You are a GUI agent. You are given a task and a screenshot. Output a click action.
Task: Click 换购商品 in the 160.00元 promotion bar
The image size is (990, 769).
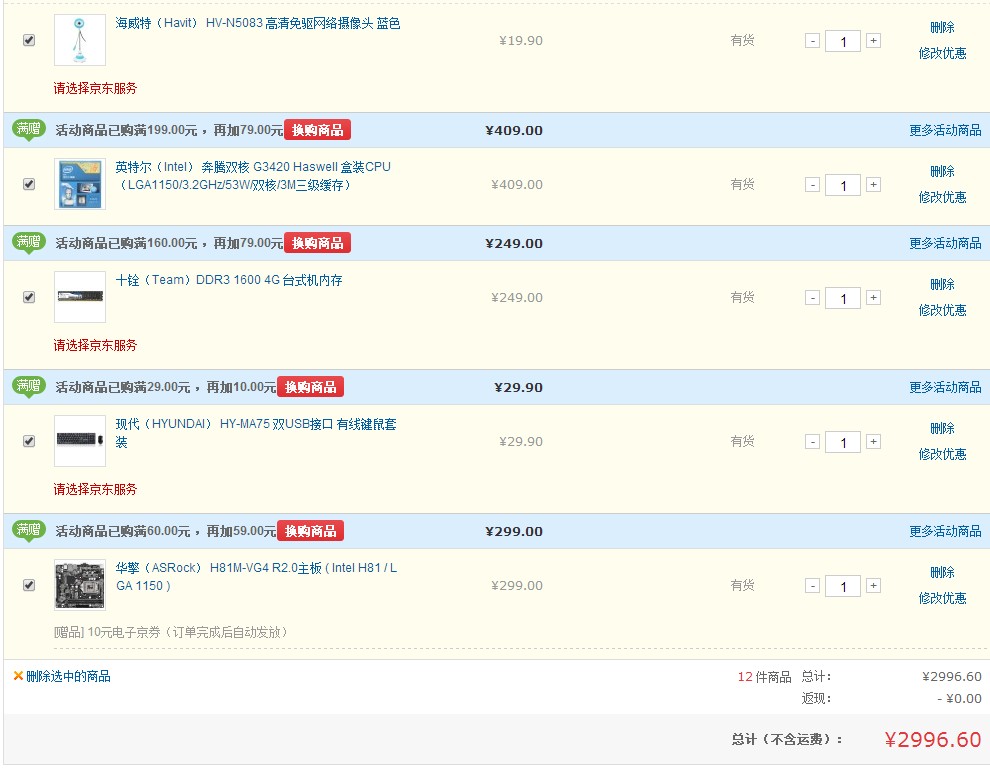click(x=318, y=243)
